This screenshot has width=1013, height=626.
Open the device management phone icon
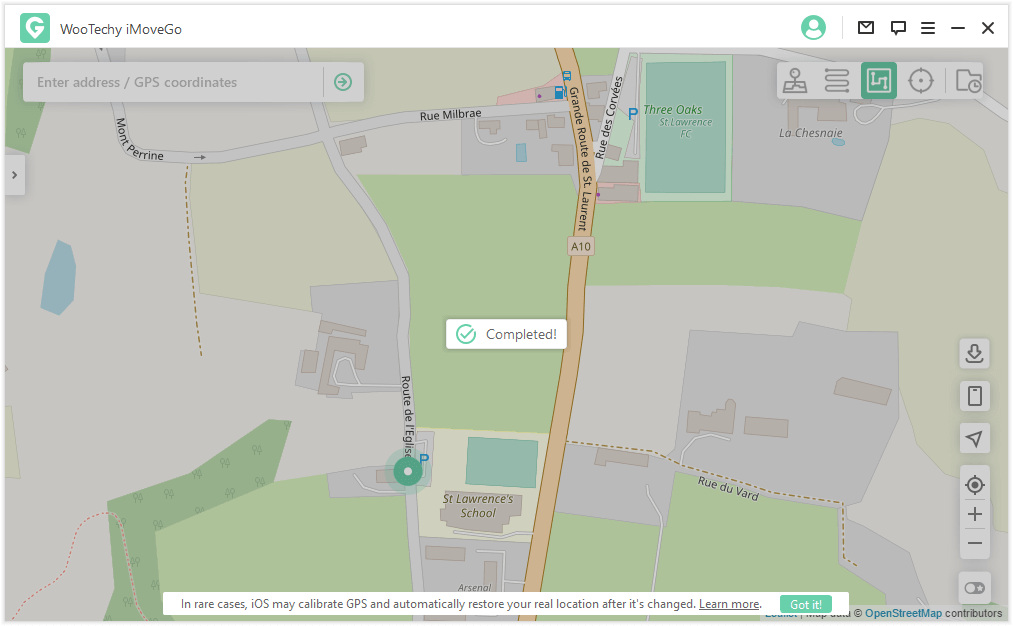(x=974, y=396)
